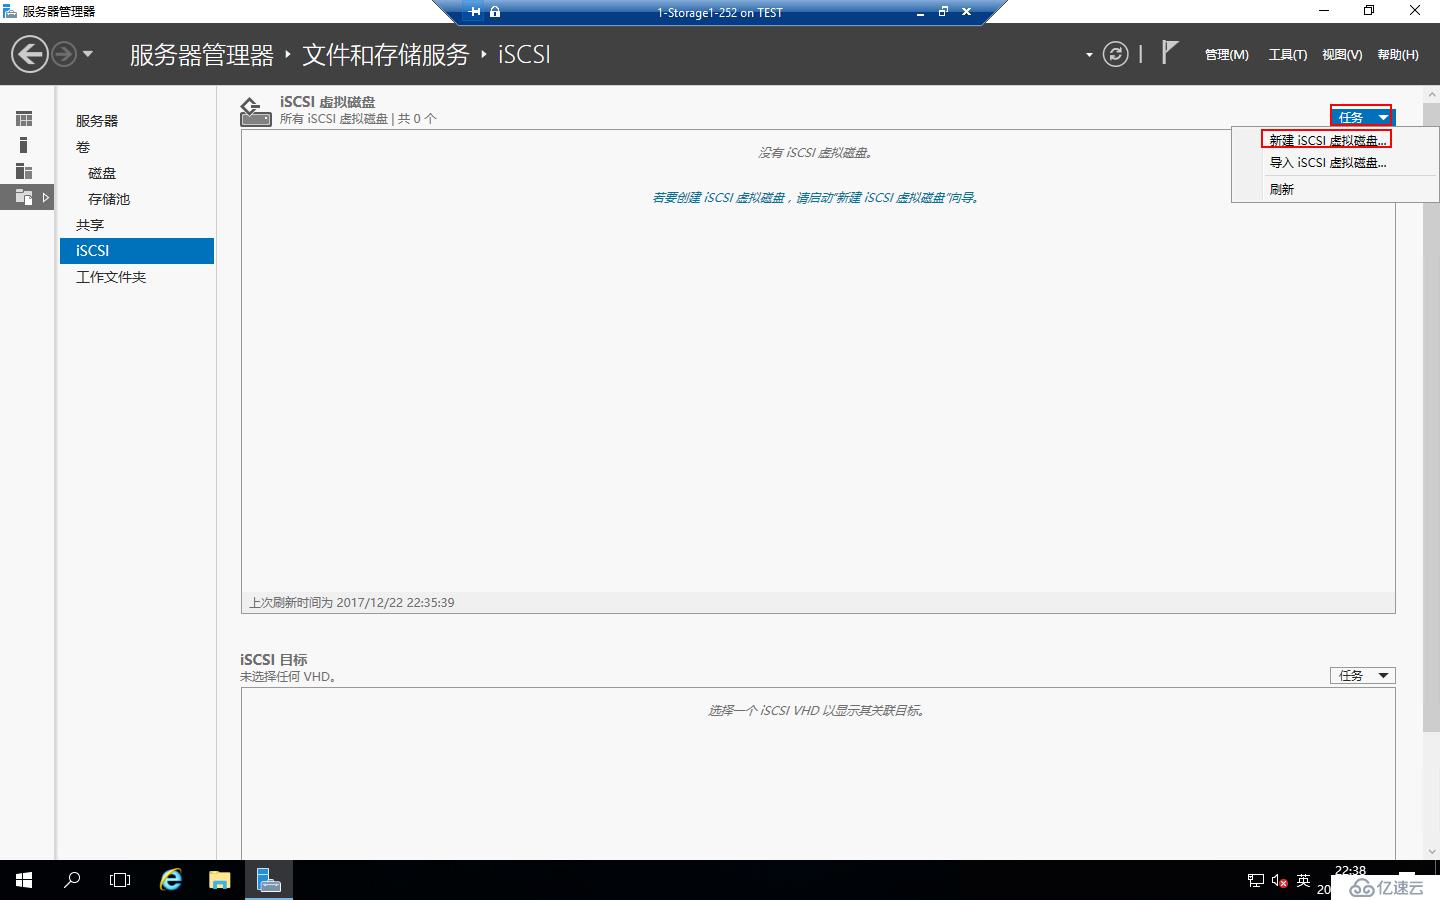Image resolution: width=1440 pixels, height=900 pixels.
Task: Open the 工具(T) menu
Action: [1287, 55]
